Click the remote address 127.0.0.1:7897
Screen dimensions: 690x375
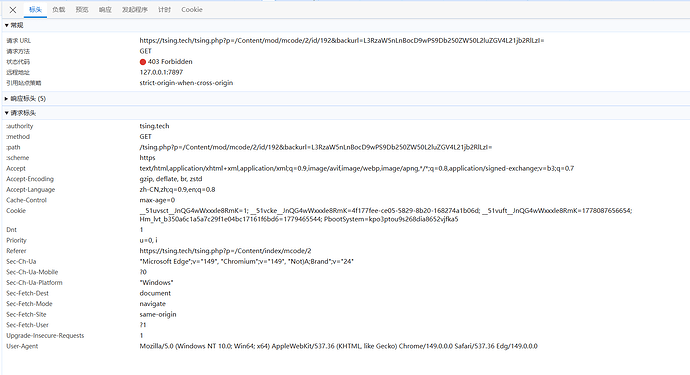click(x=161, y=72)
